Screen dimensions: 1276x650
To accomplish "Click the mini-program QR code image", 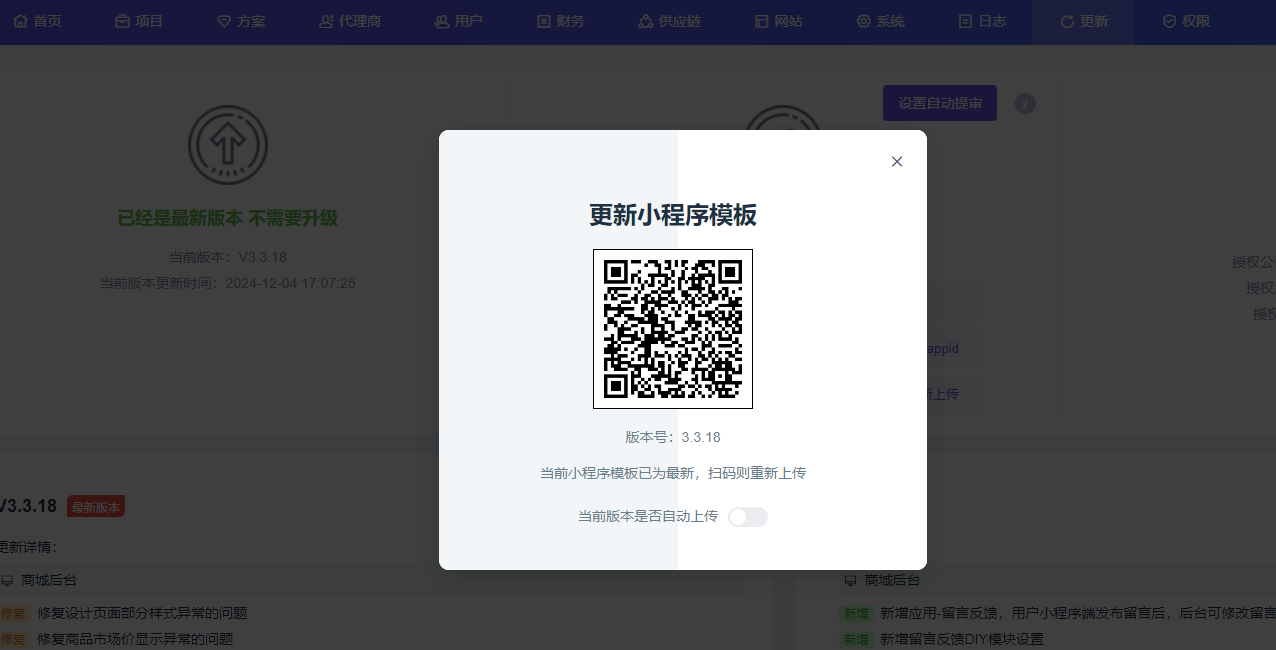I will 672,329.
